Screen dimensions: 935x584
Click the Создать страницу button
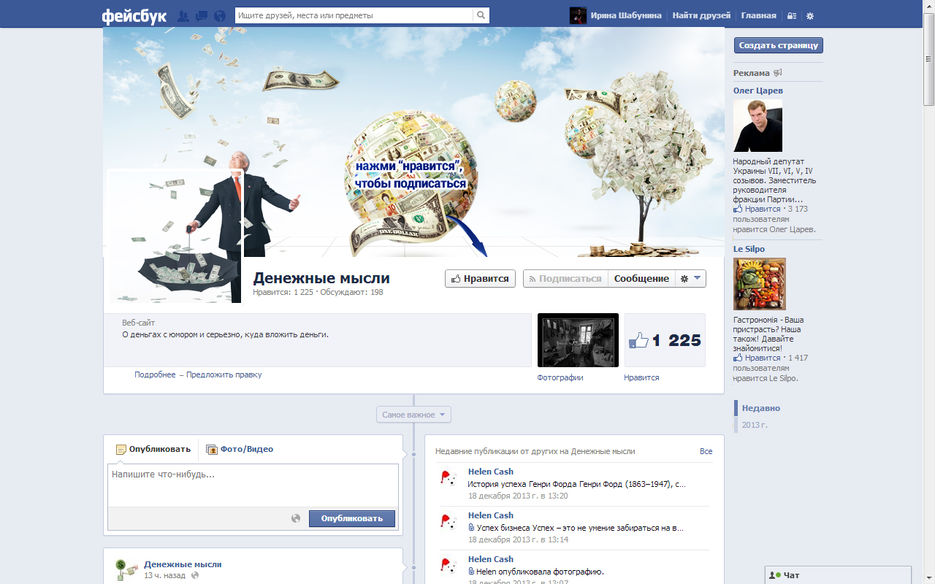point(778,45)
